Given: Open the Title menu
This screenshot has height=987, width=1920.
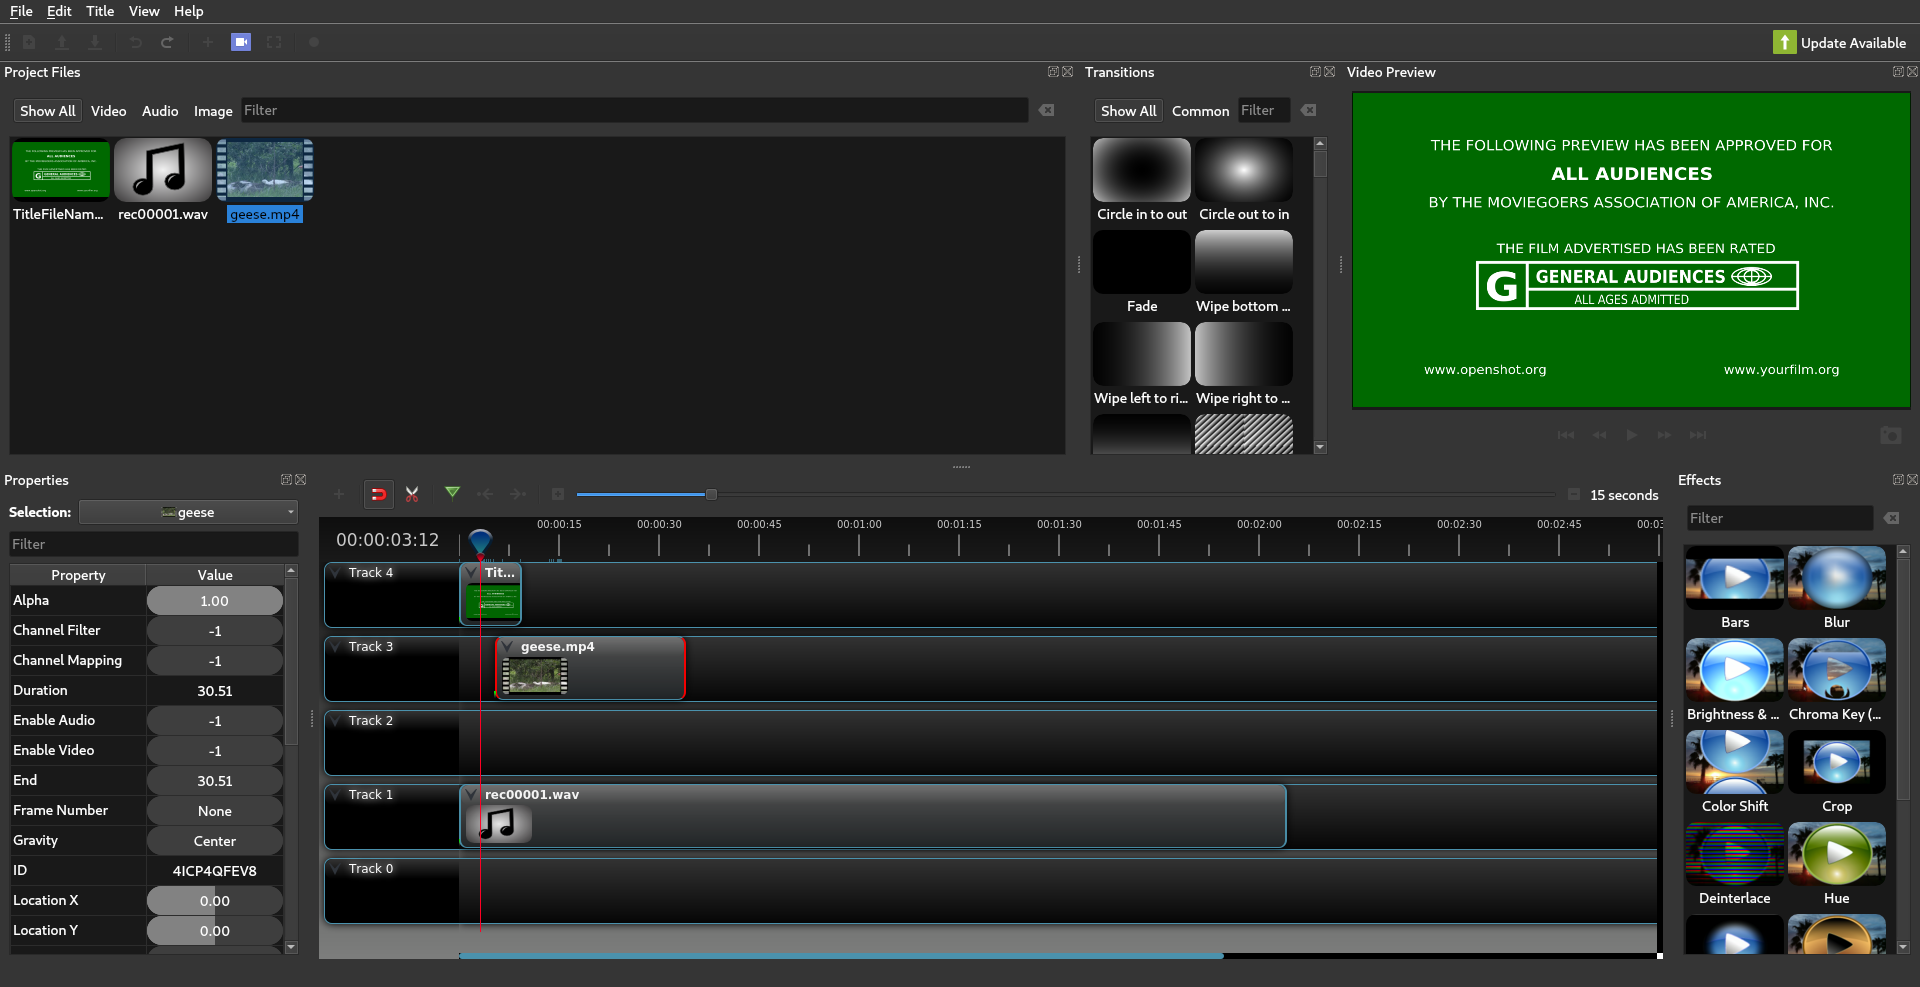Looking at the screenshot, I should pos(100,11).
